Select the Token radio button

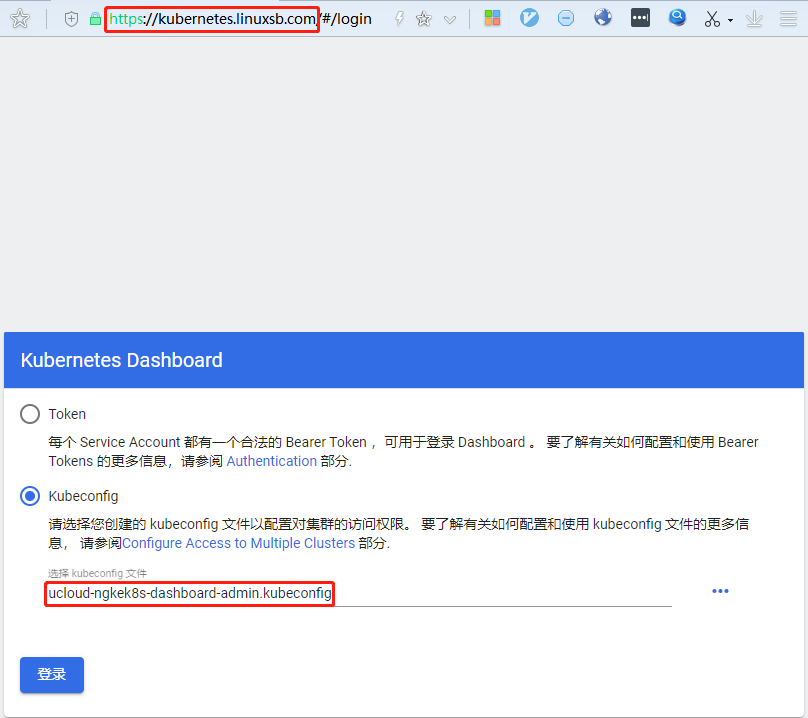click(31, 414)
